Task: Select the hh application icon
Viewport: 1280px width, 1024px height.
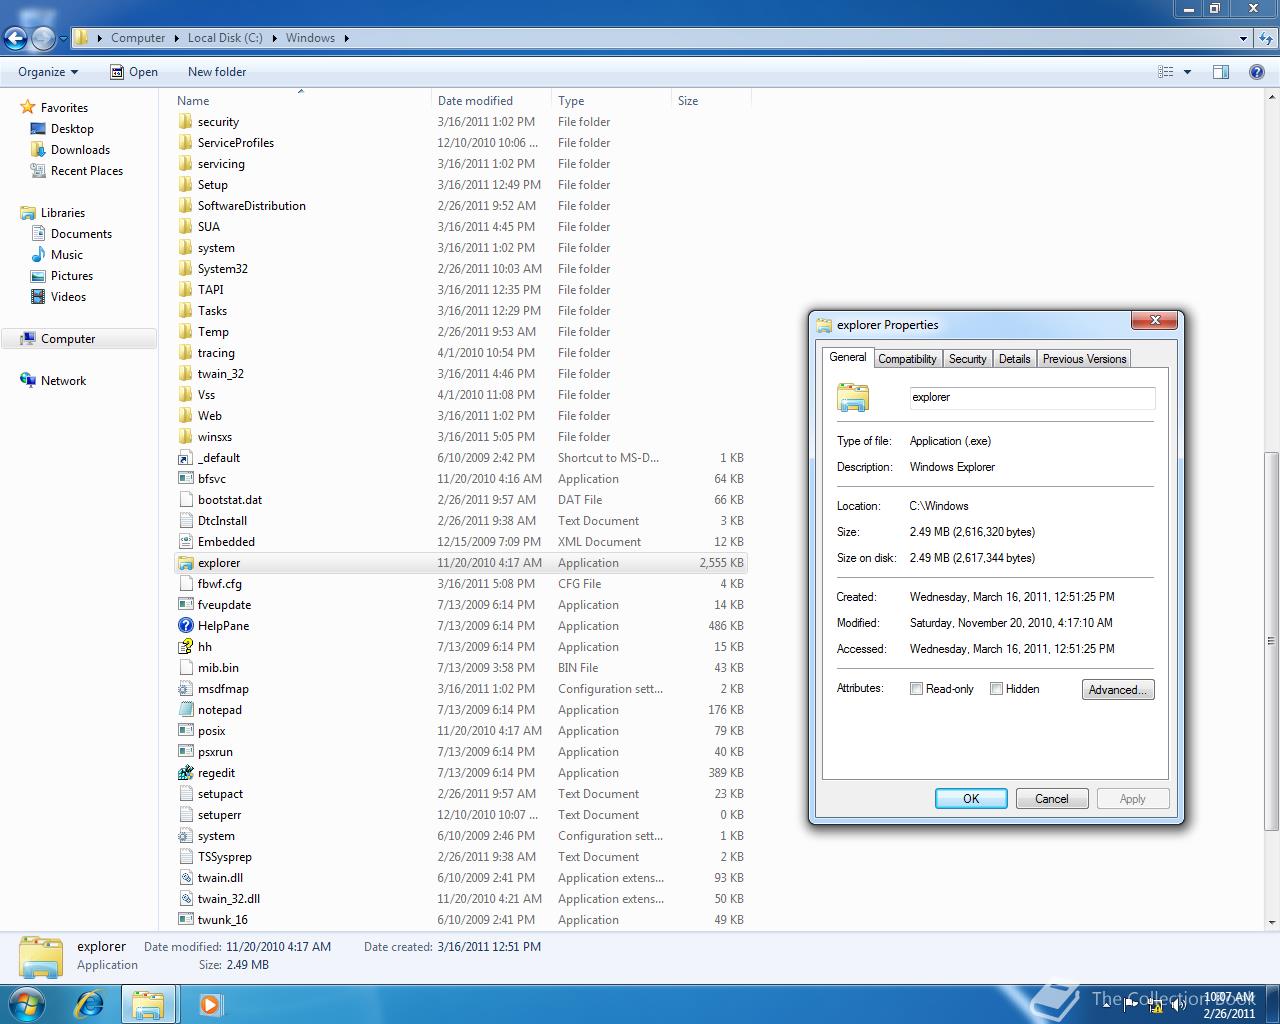Action: tap(185, 647)
